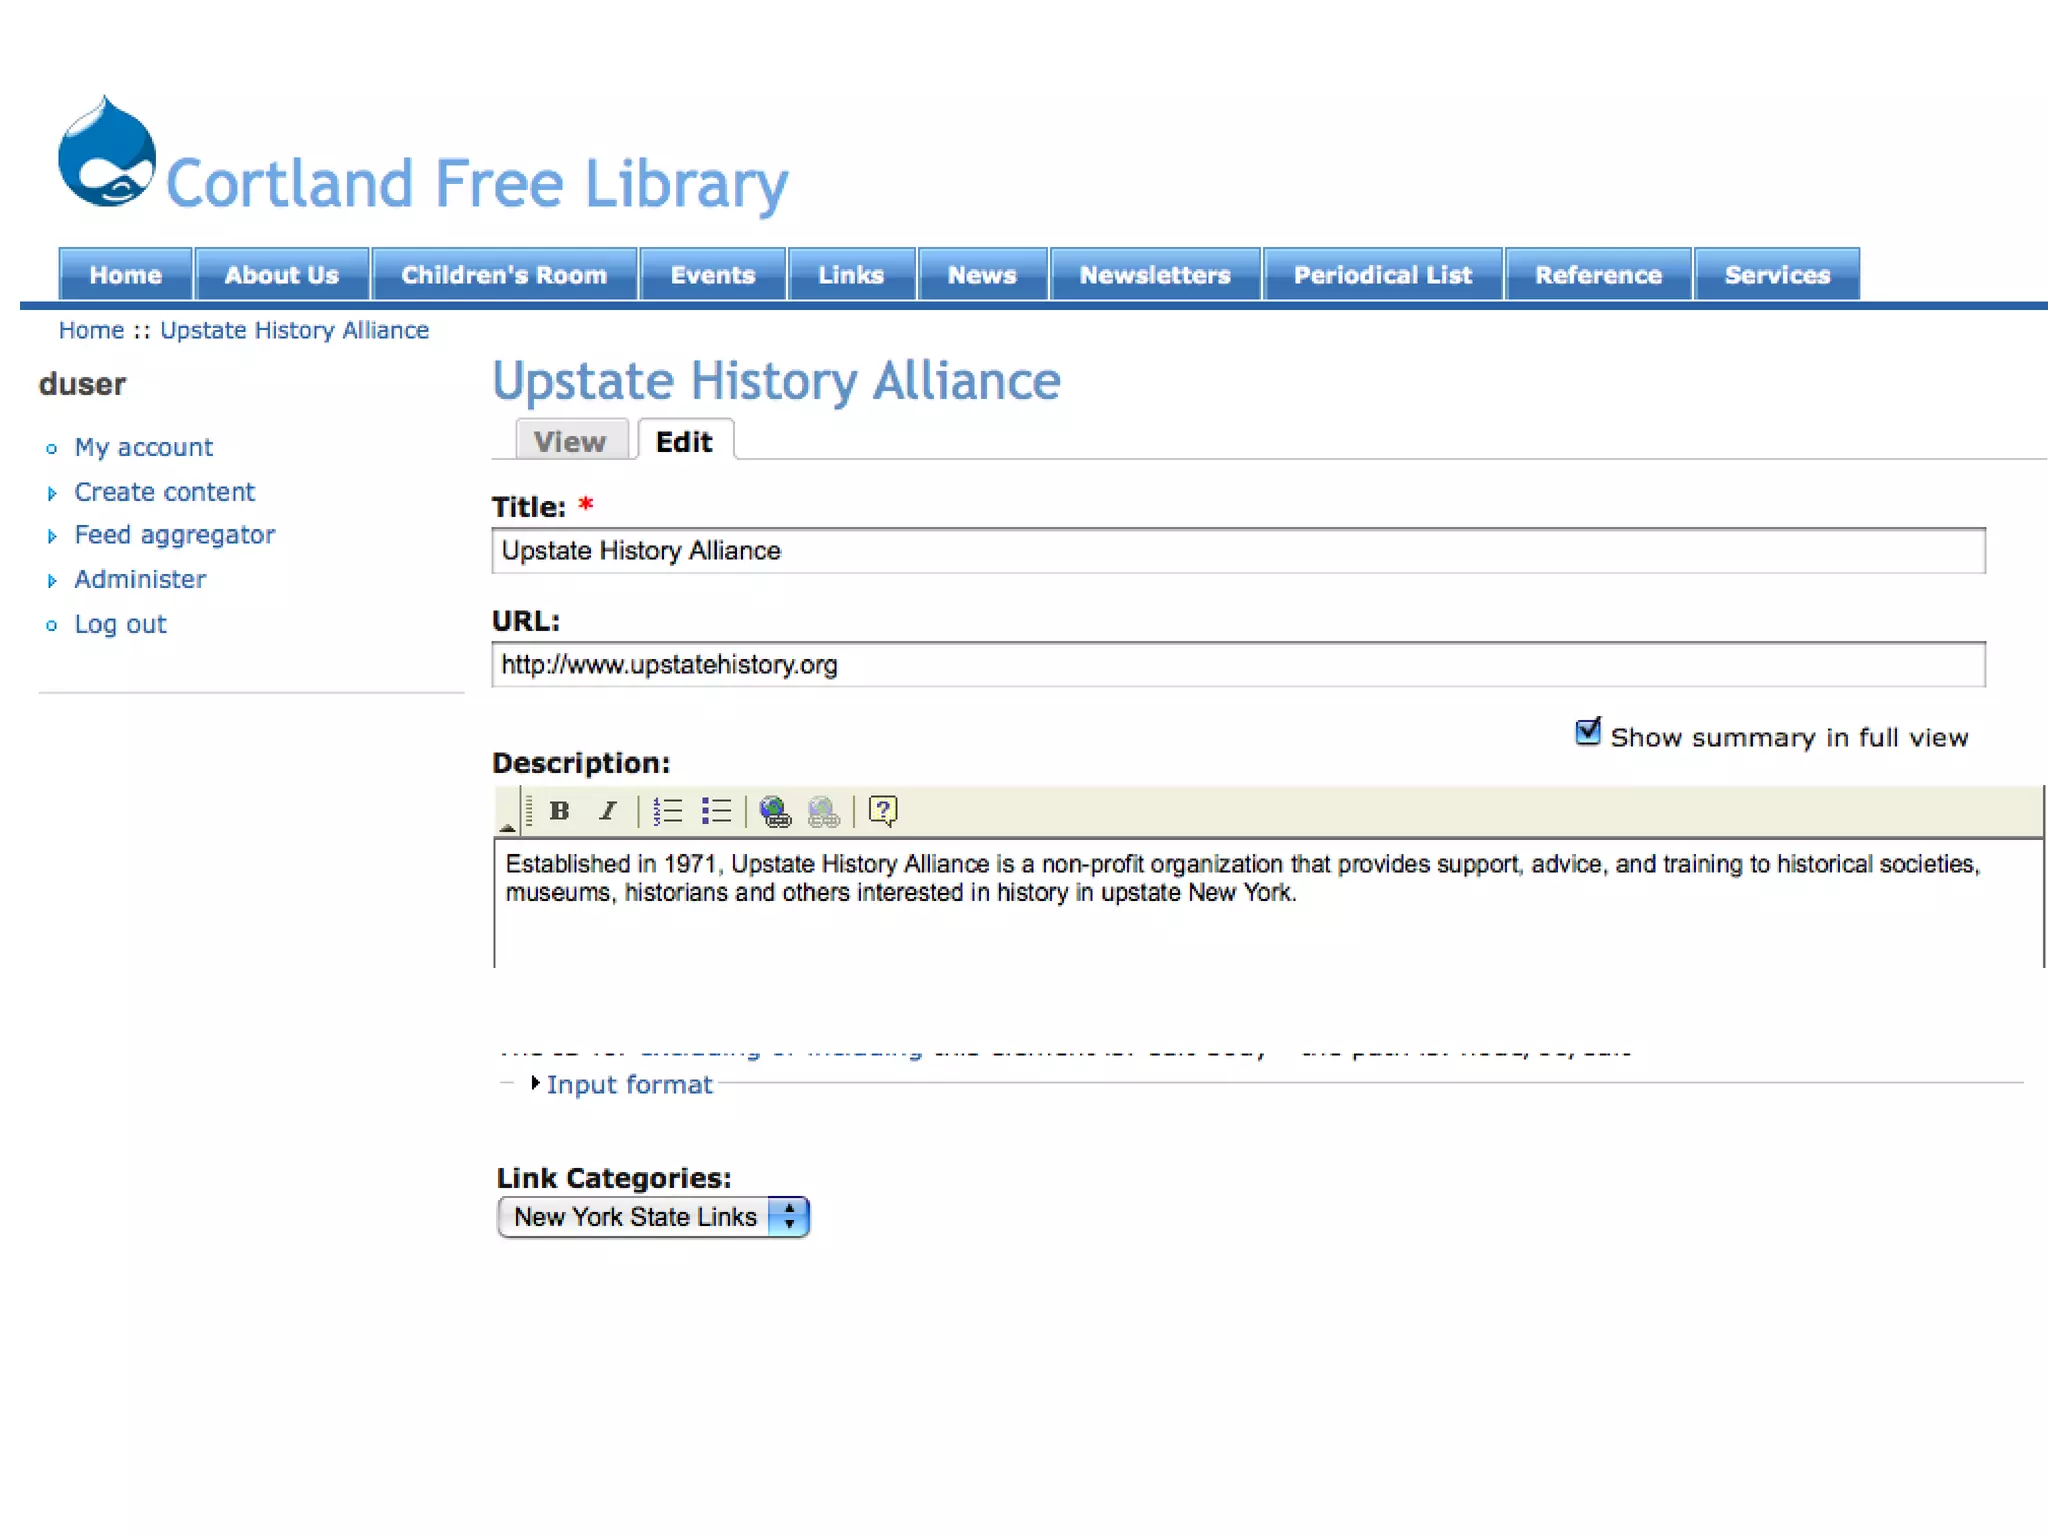Viewport: 2048px width, 1536px height.
Task: Open the Periodical List navigation tab
Action: click(x=1383, y=274)
